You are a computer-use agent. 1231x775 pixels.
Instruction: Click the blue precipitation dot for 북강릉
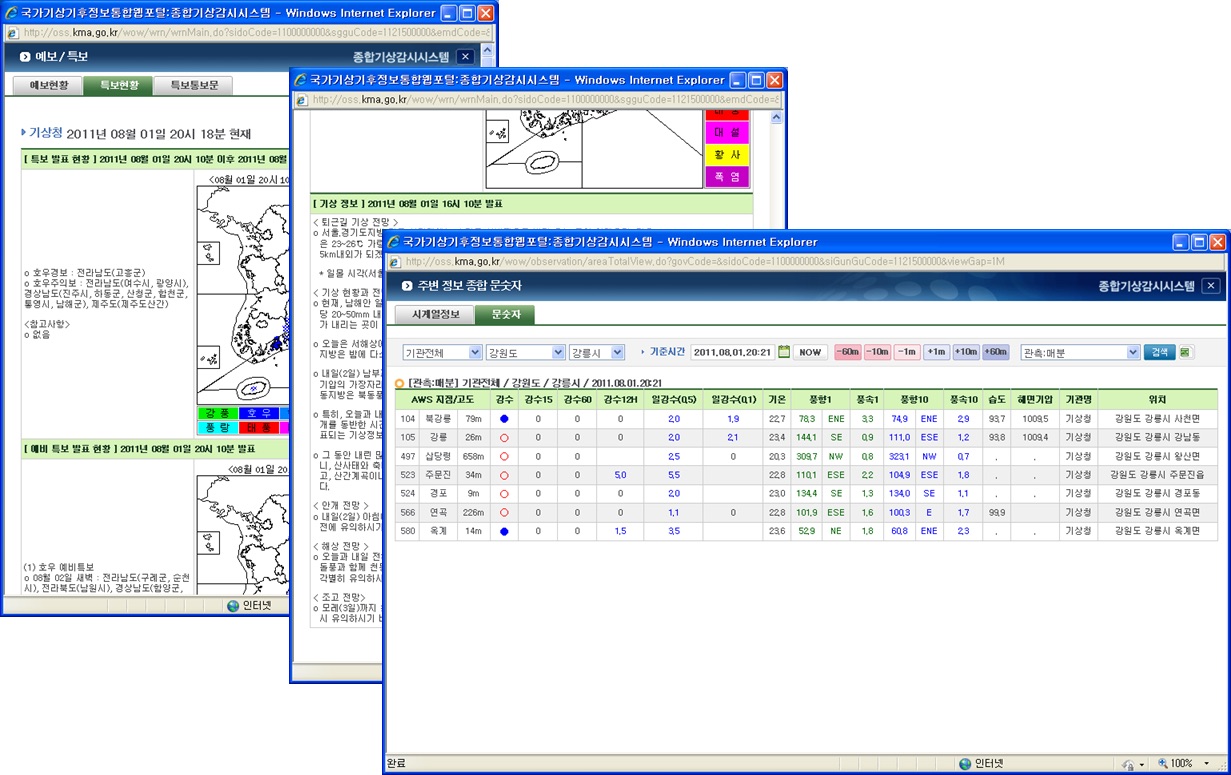(x=504, y=418)
